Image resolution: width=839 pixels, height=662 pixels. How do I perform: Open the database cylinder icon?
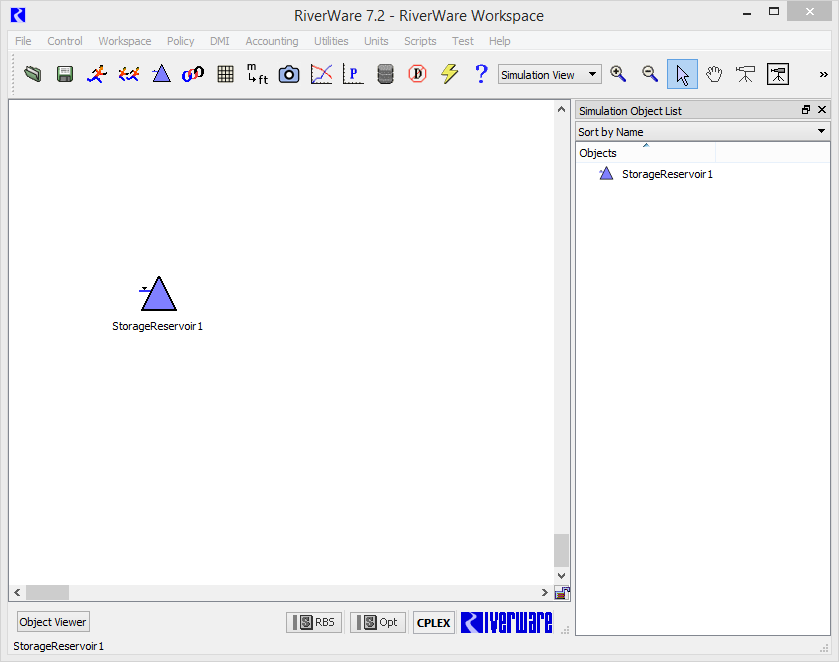(x=385, y=74)
